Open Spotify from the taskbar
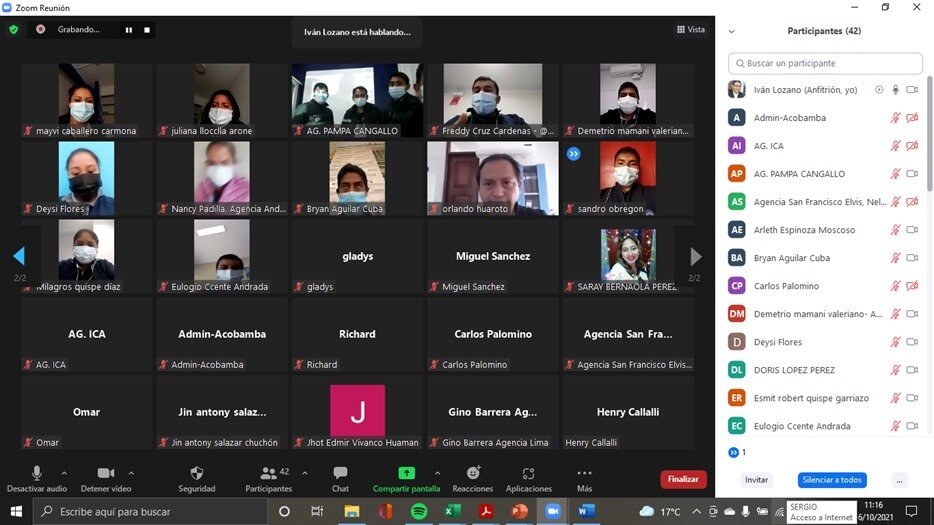The image size is (934, 525). click(x=419, y=511)
